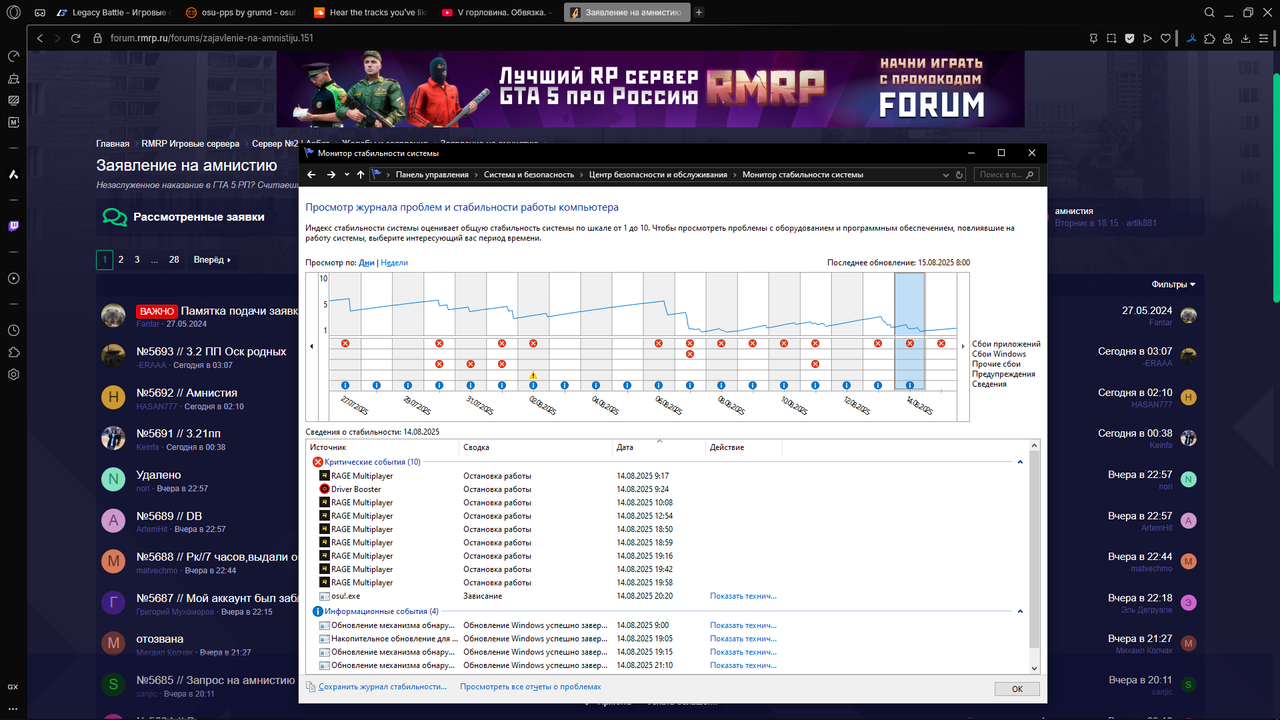Click the heart bookmark icon in the address bar
Screen dimensions: 1280x720
click(1165, 38)
